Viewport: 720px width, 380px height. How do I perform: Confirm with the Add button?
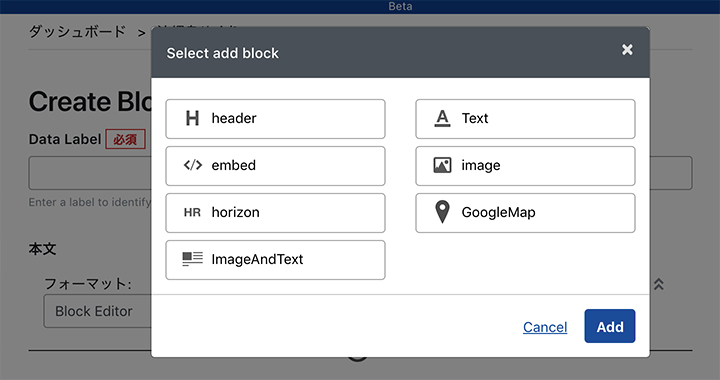610,326
